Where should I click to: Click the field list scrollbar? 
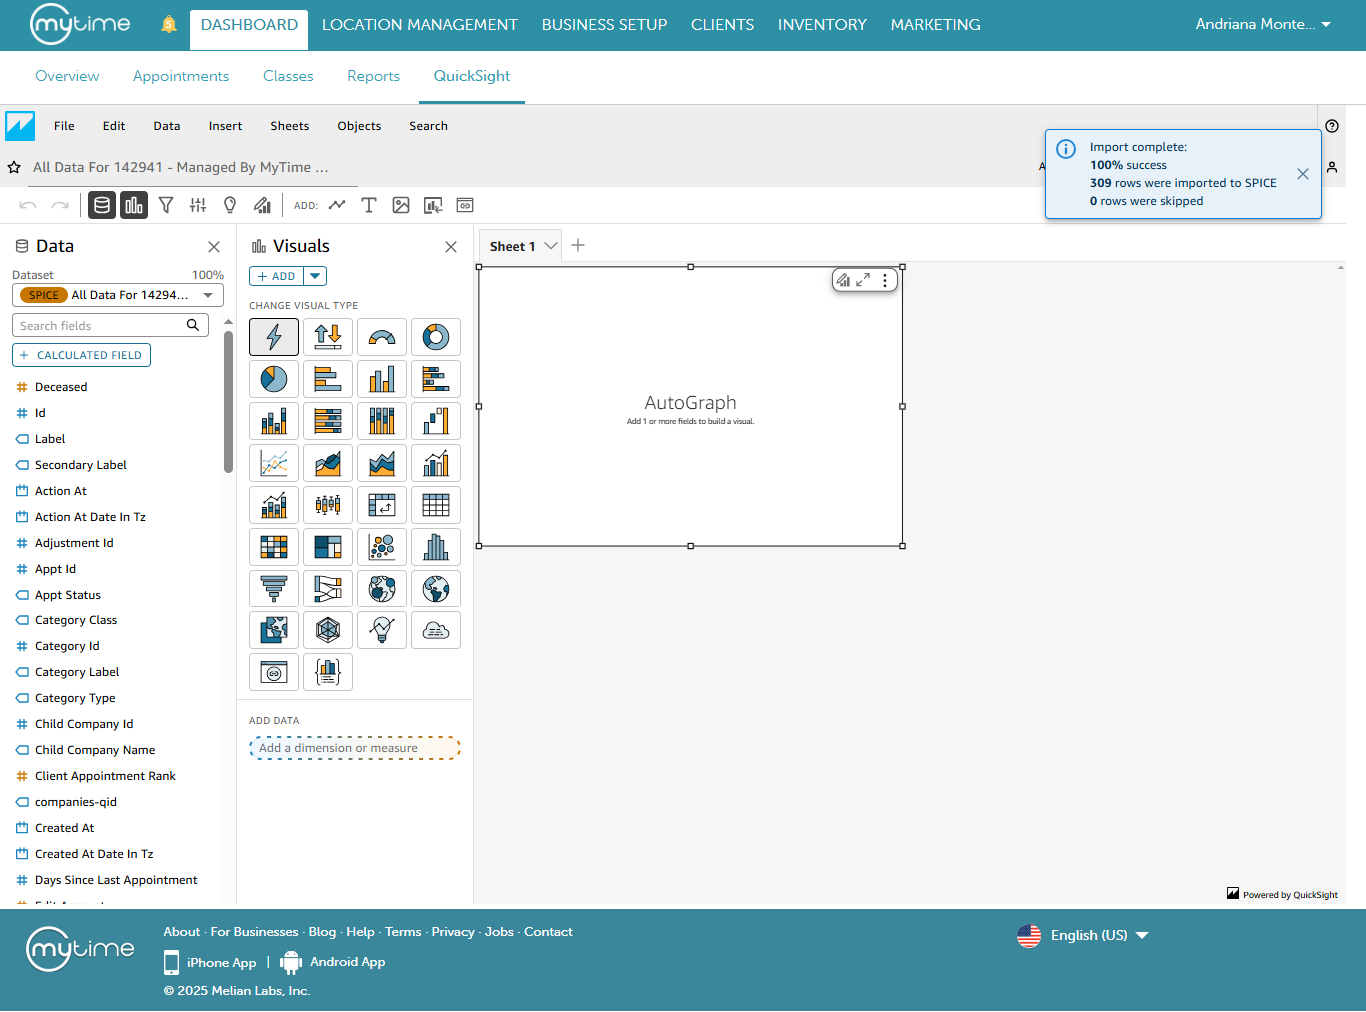(x=228, y=400)
